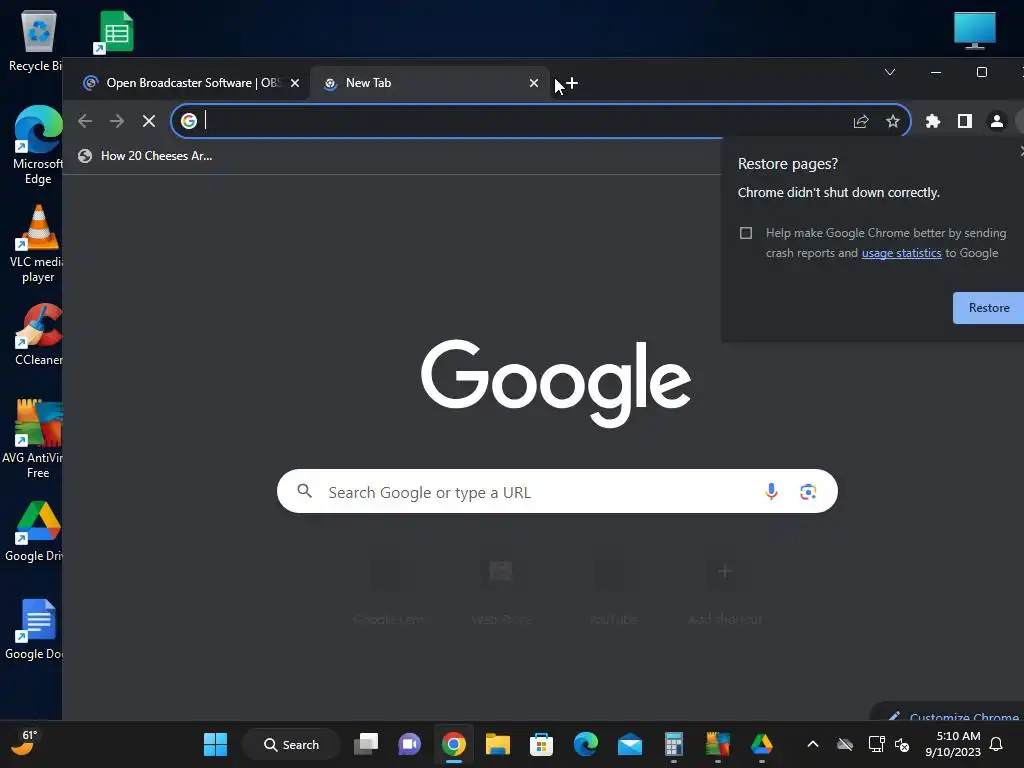This screenshot has width=1024, height=768.
Task: Click Search Google or type a URL box
Action: click(x=557, y=491)
